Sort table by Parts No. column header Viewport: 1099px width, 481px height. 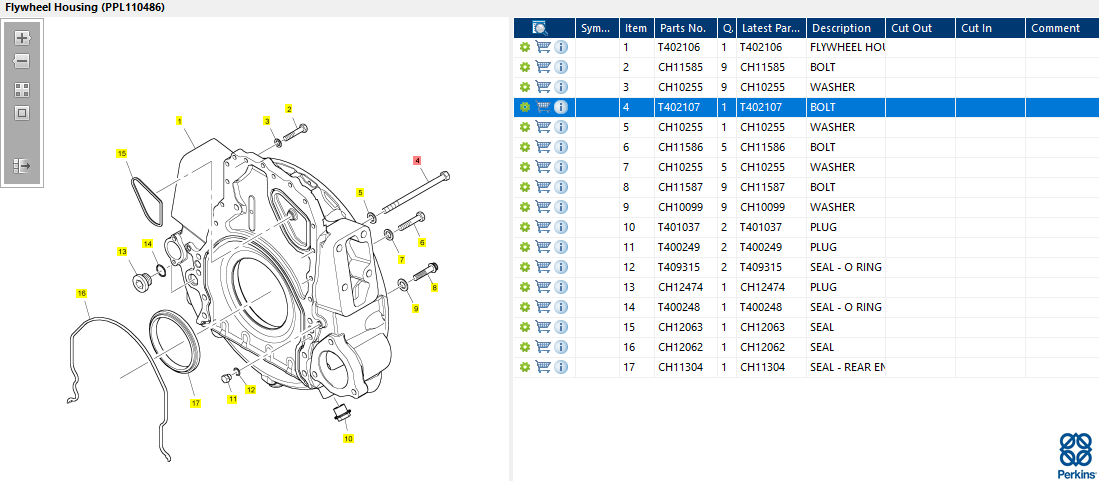[x=682, y=28]
